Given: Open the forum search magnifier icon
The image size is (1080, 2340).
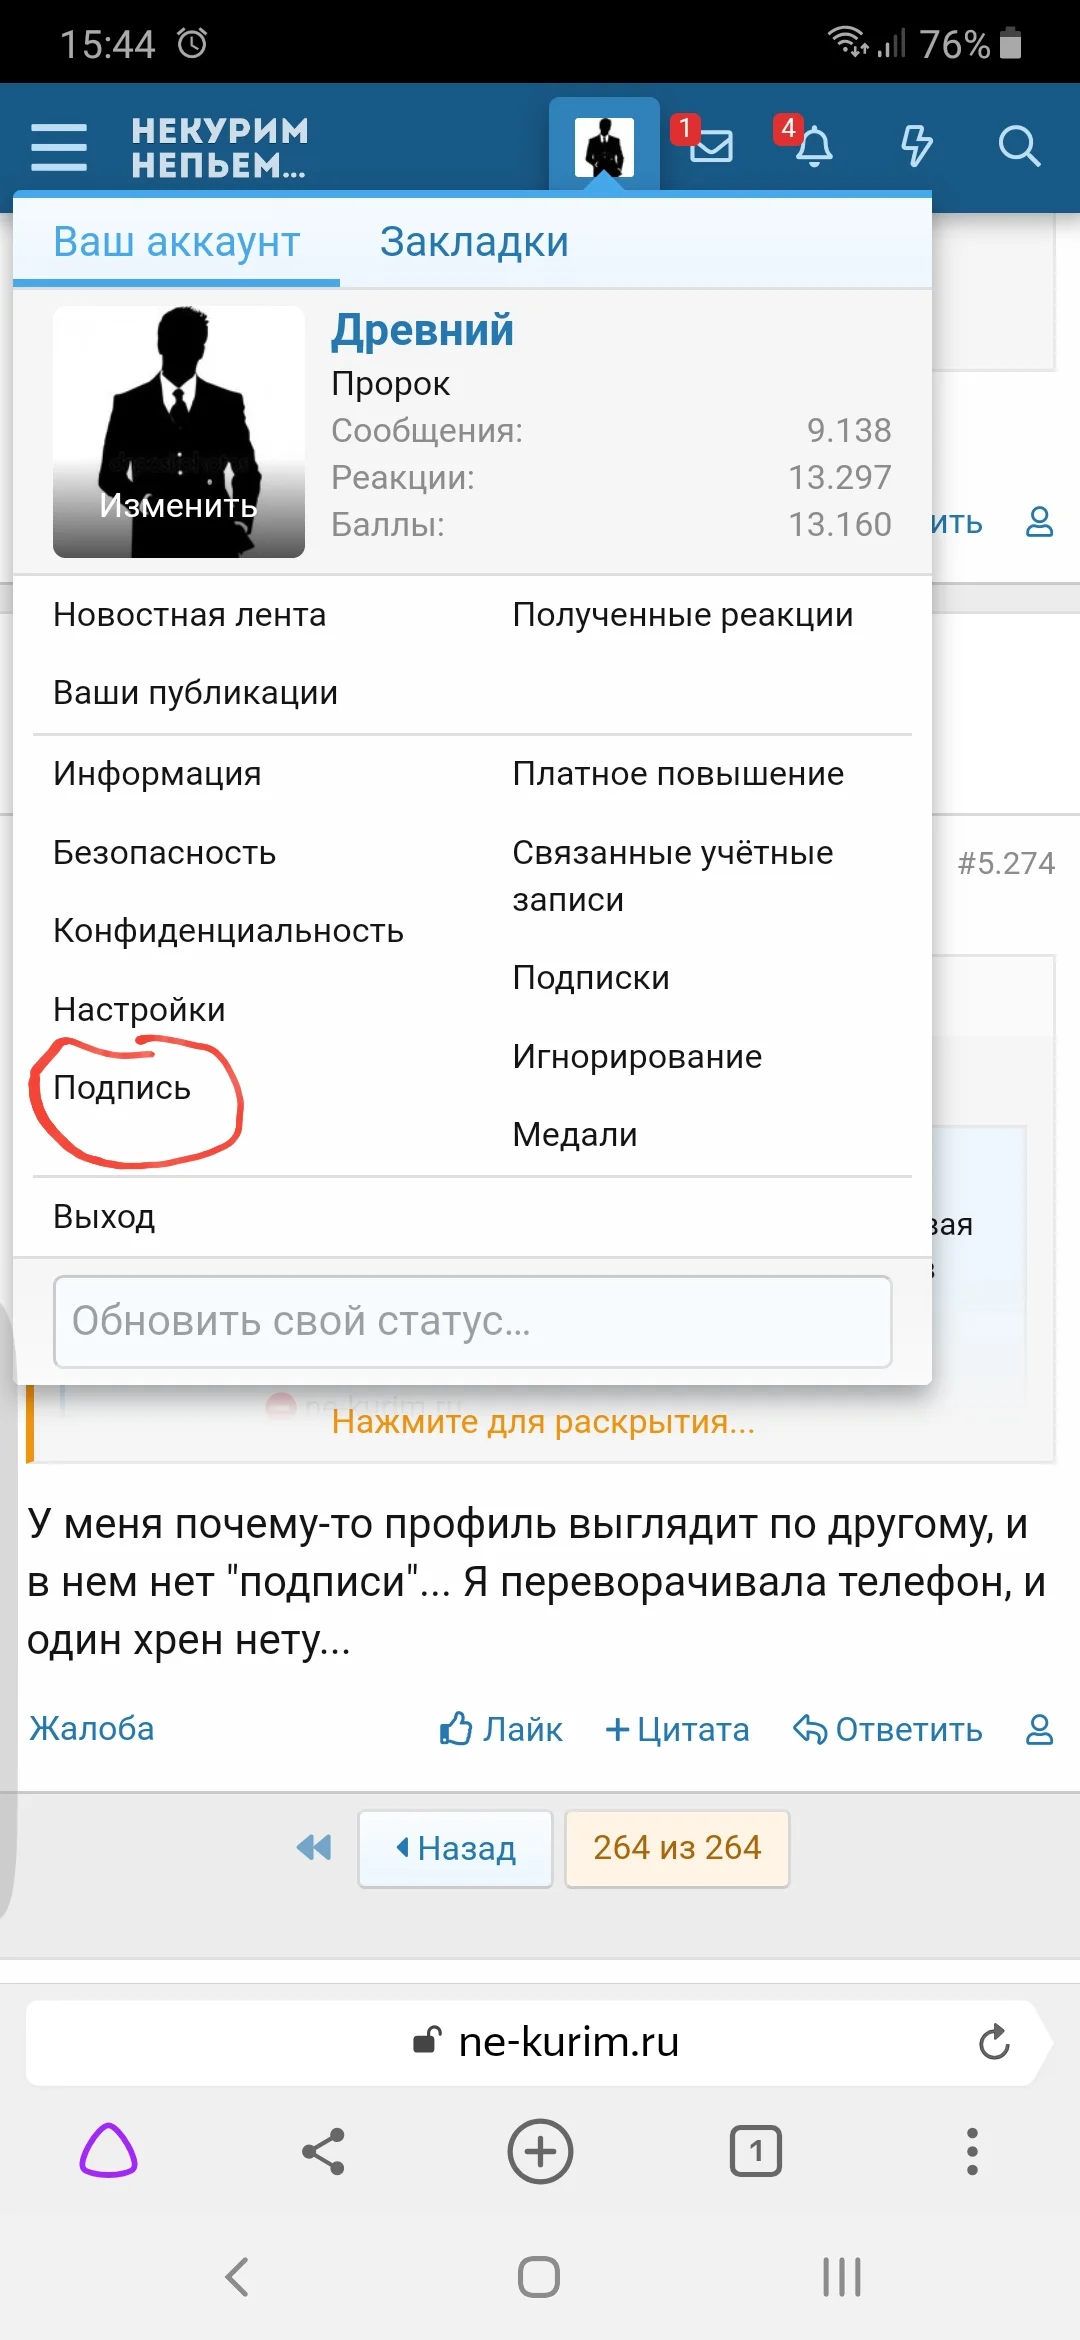Looking at the screenshot, I should click(1019, 146).
